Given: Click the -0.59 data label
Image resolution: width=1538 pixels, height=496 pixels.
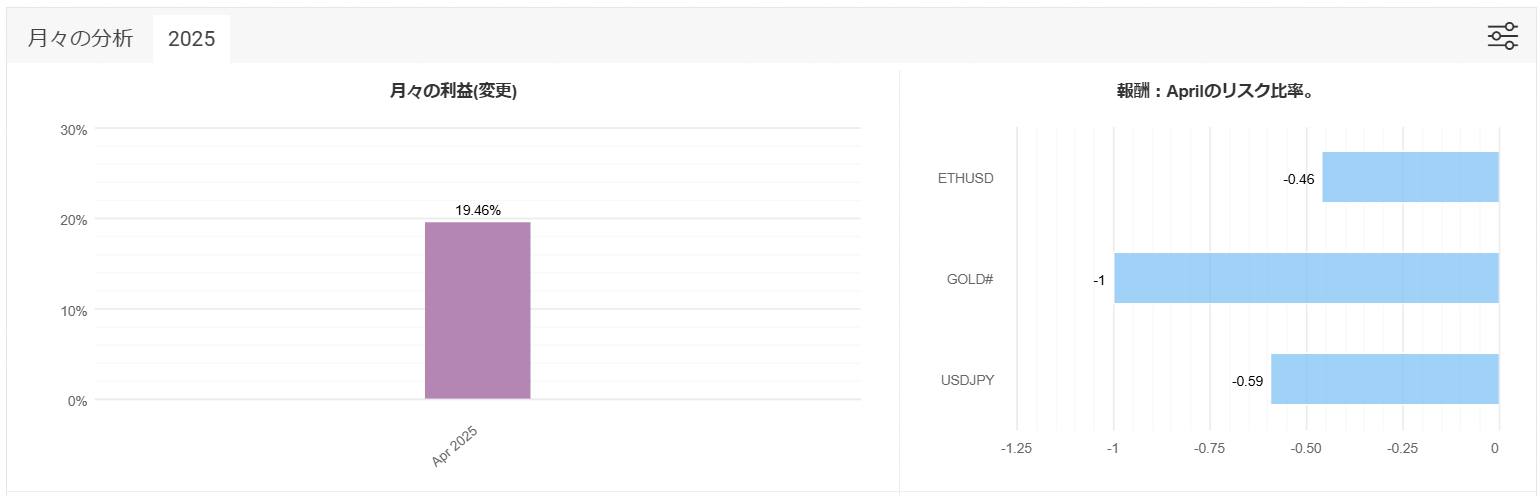Looking at the screenshot, I should 1247,381.
